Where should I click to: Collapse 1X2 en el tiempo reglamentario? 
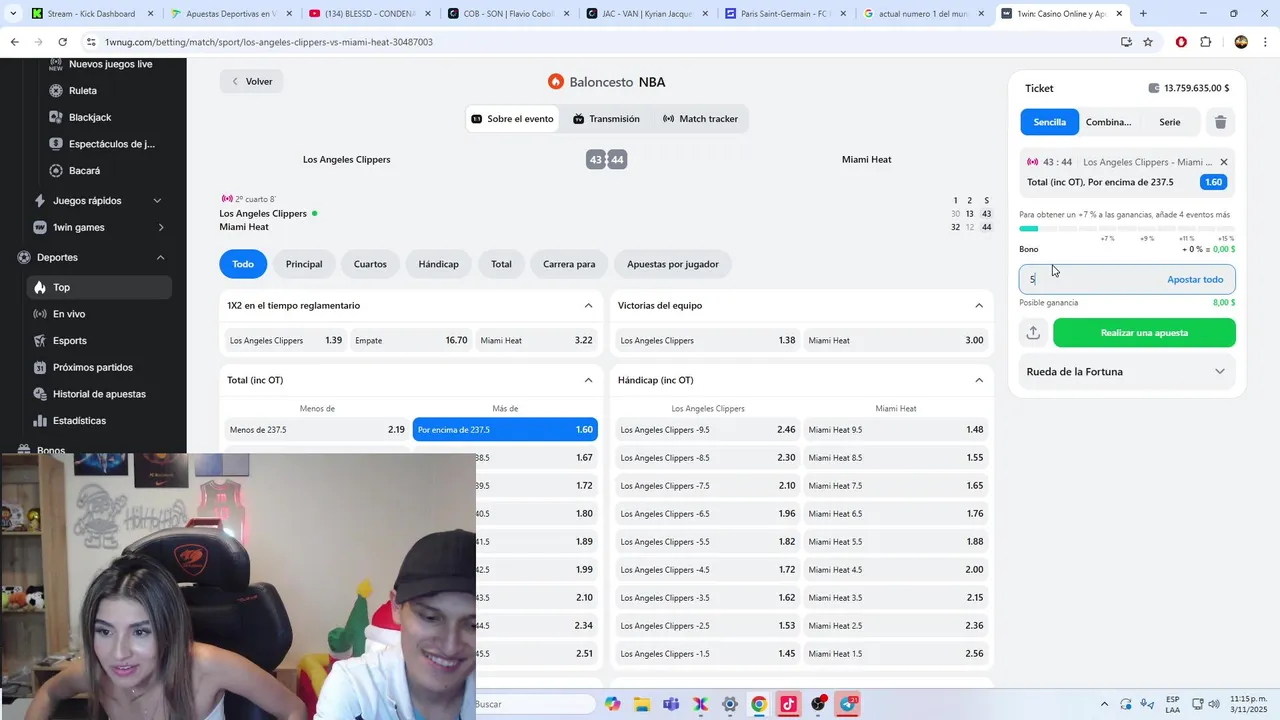coord(588,305)
